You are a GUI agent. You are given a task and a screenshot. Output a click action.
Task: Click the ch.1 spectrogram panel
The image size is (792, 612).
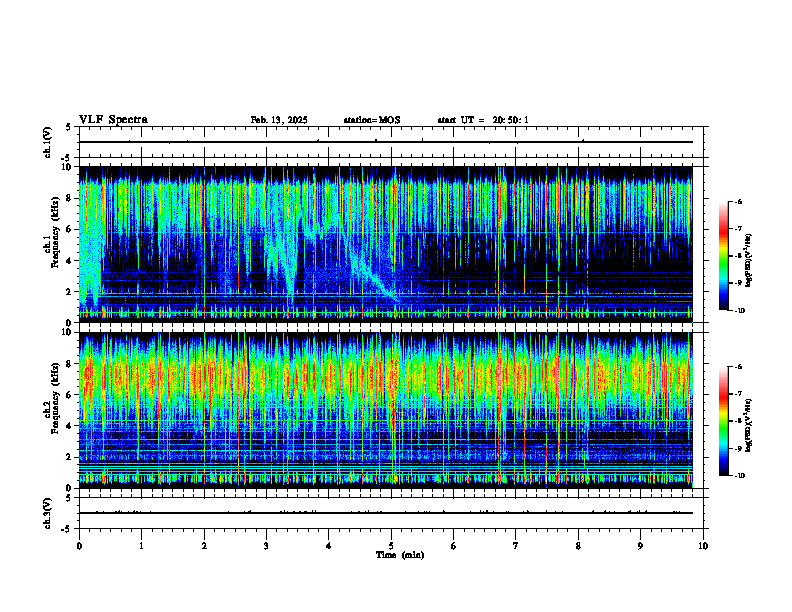click(385, 244)
